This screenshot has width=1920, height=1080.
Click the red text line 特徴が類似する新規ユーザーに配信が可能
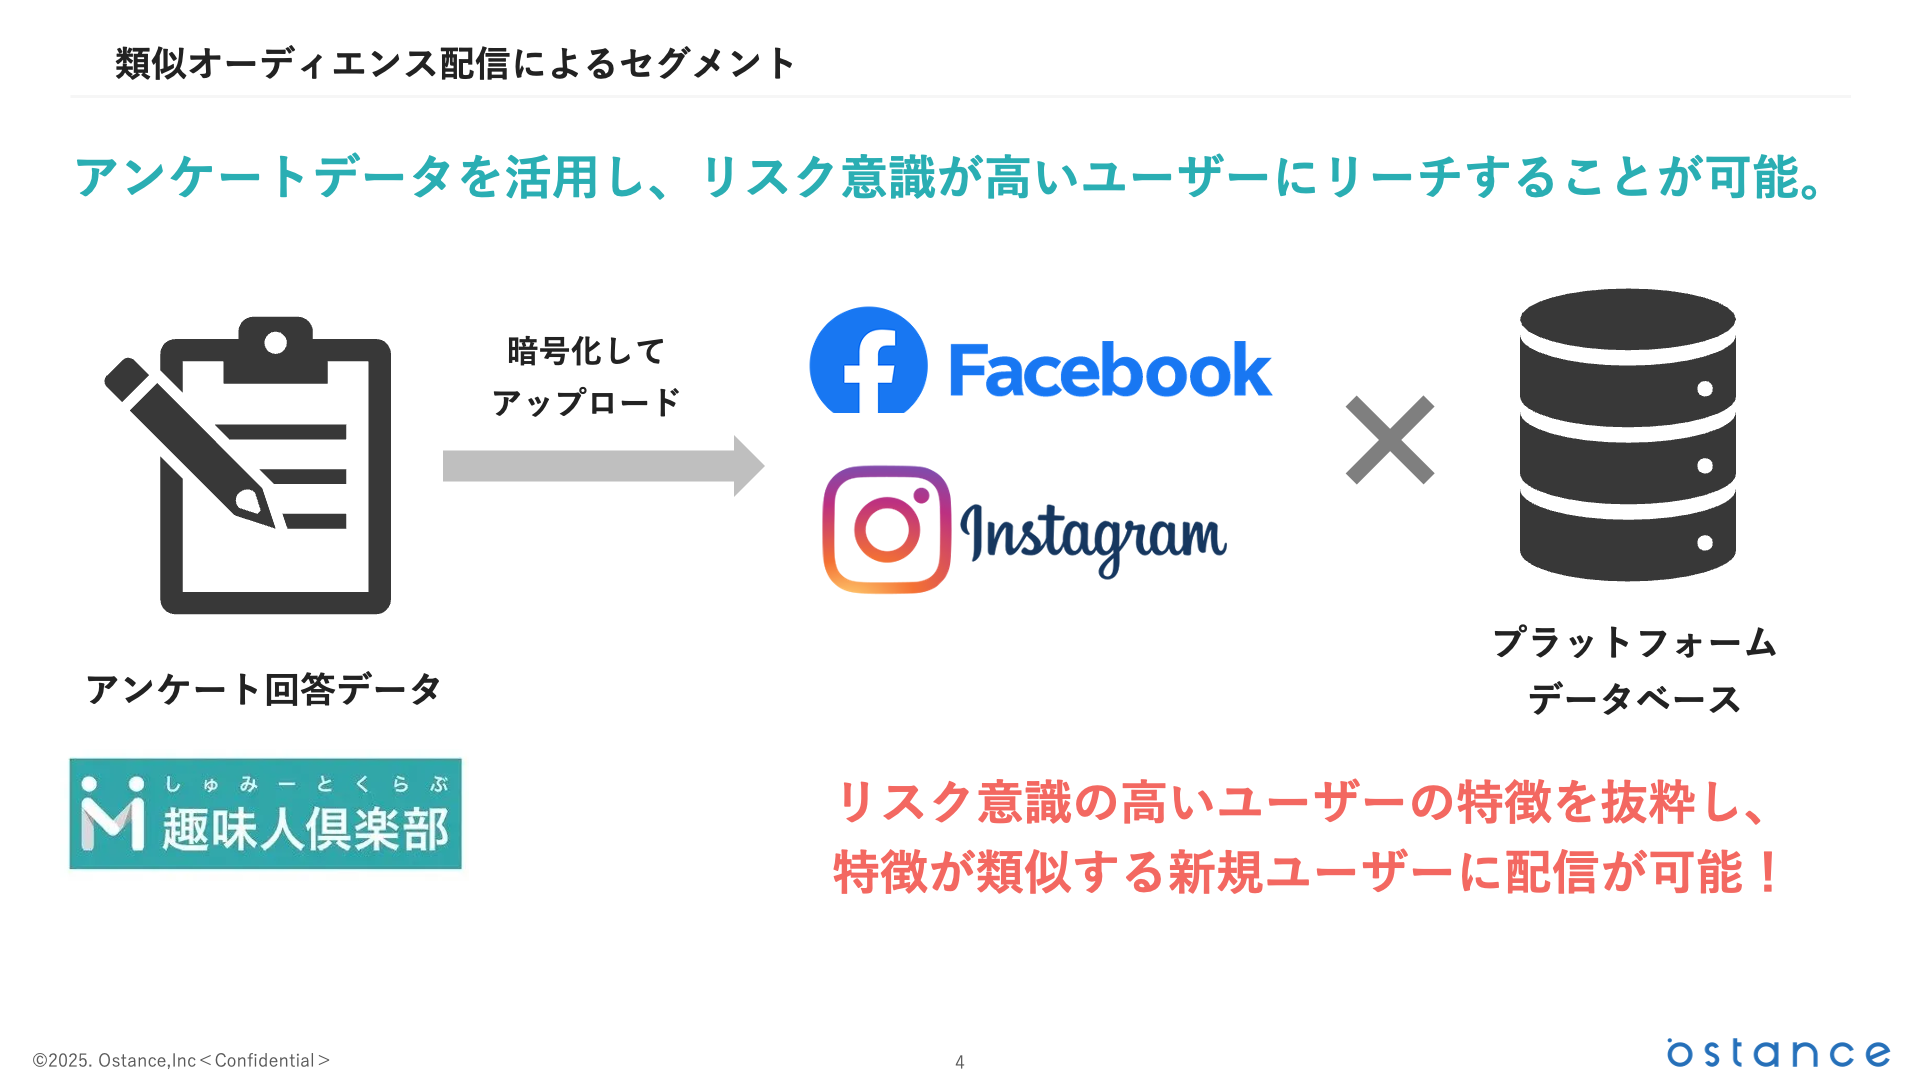(x=1307, y=872)
